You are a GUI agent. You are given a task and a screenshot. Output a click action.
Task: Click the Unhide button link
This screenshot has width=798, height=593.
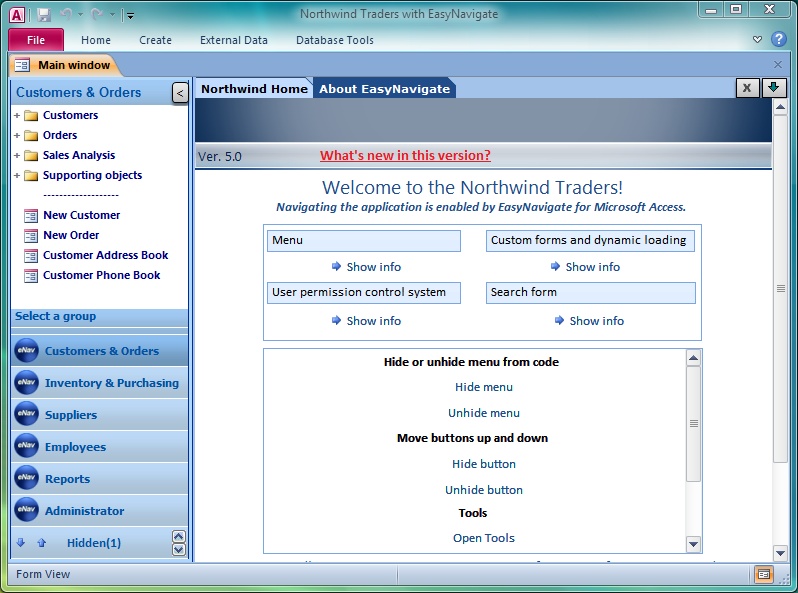pos(483,490)
